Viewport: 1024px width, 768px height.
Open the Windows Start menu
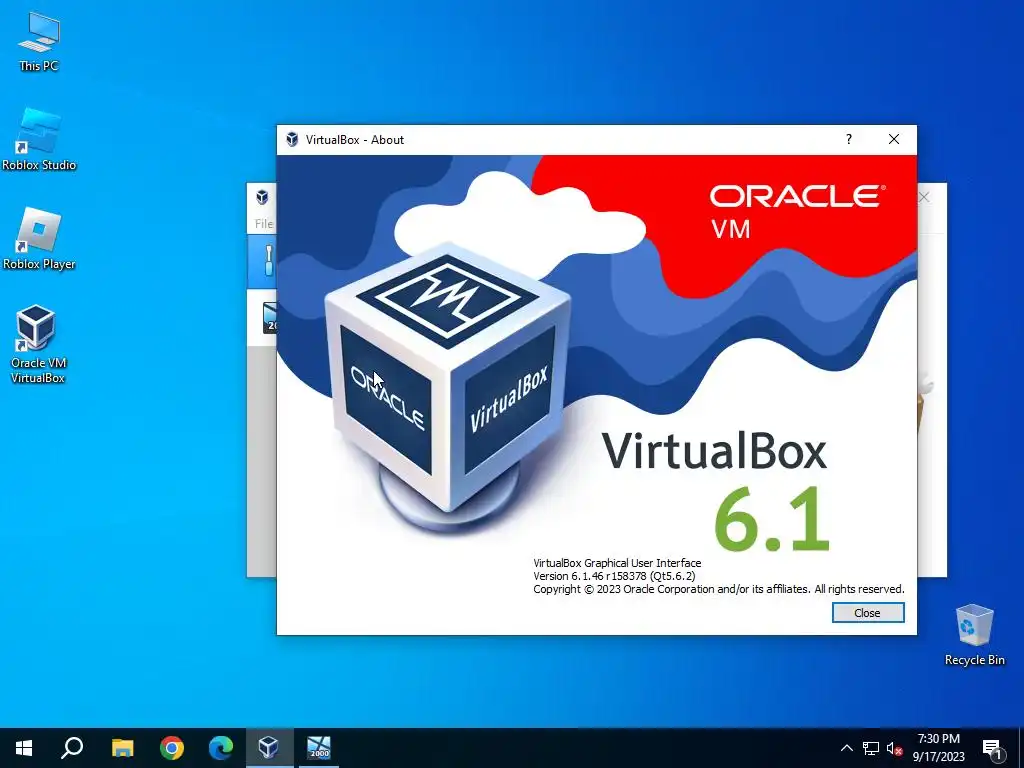pos(24,748)
